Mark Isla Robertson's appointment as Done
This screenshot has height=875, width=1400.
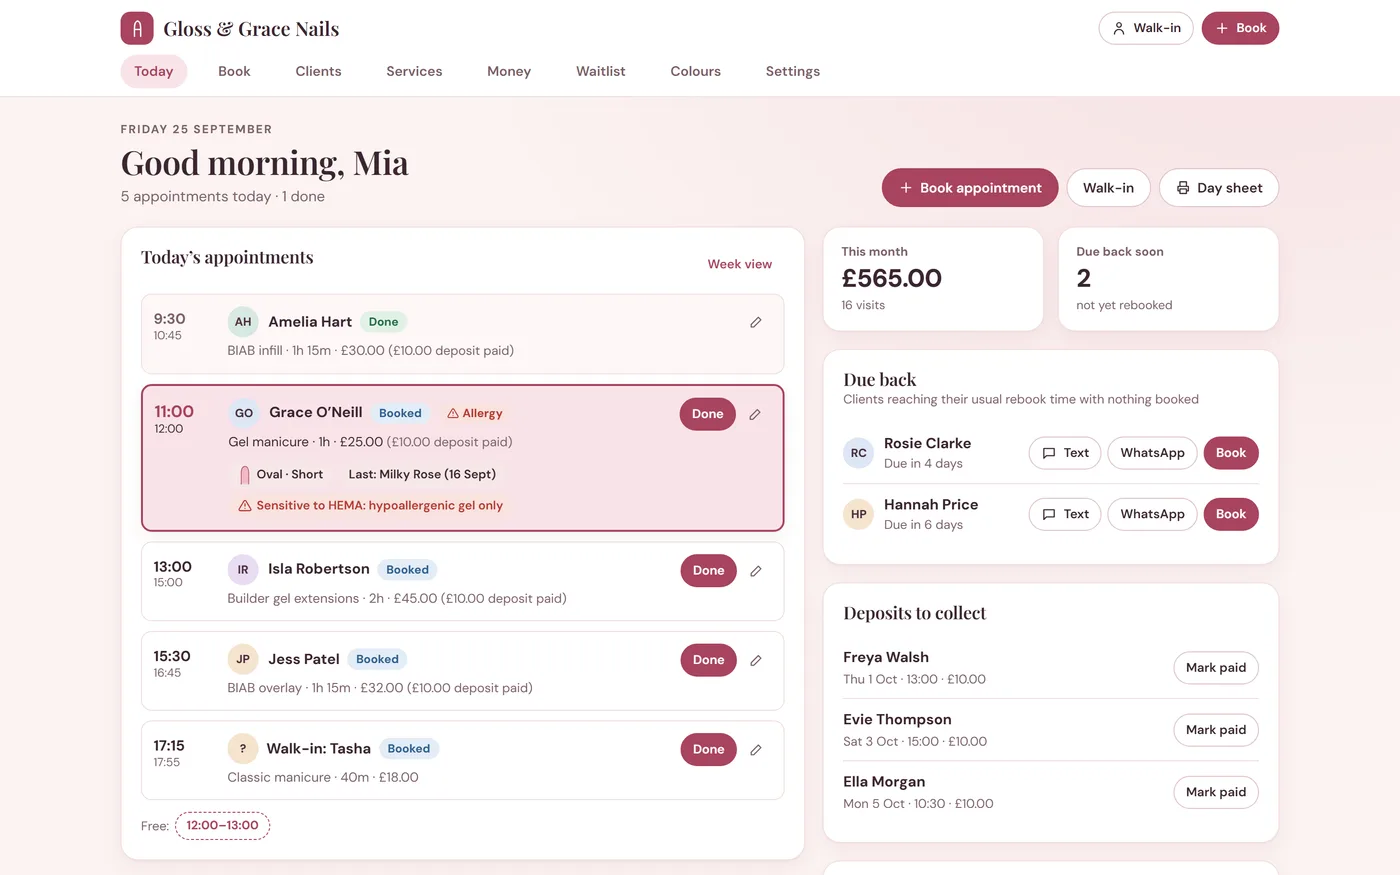[709, 571]
